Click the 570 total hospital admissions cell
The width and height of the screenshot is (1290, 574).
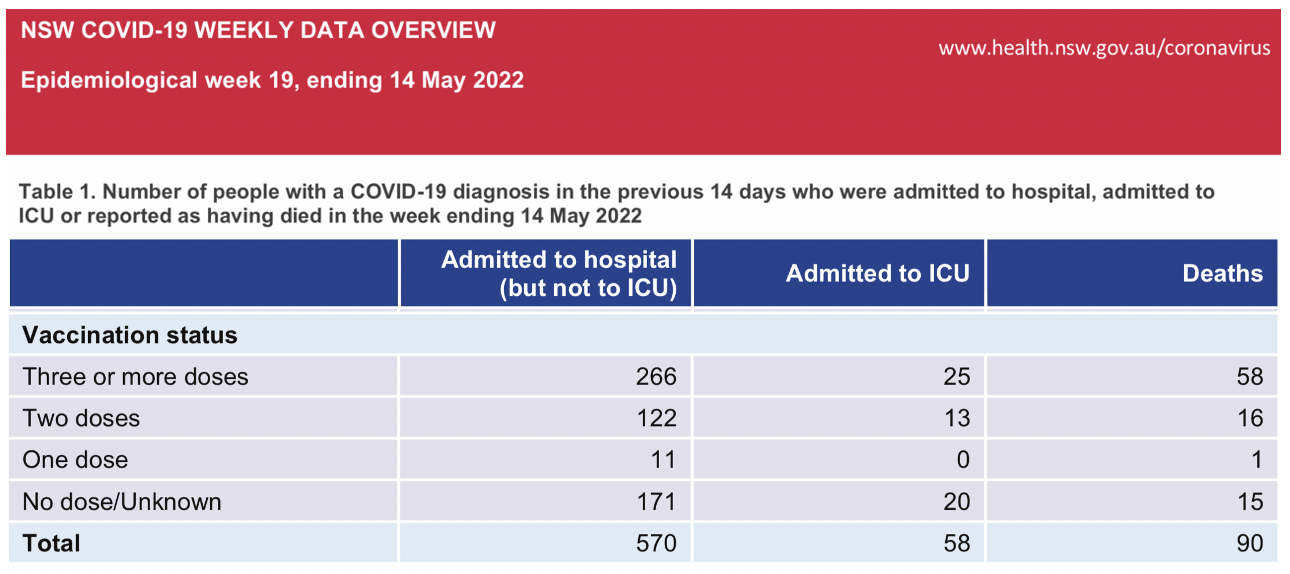pos(656,543)
